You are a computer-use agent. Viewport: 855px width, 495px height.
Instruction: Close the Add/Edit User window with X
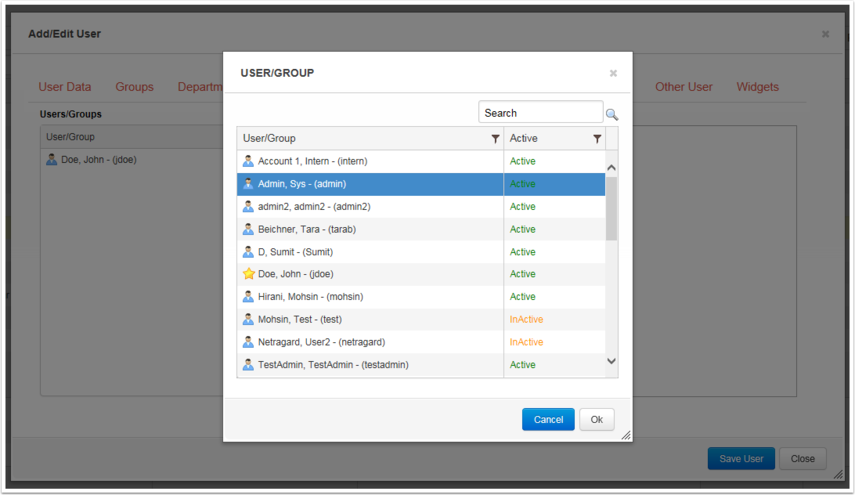point(826,34)
